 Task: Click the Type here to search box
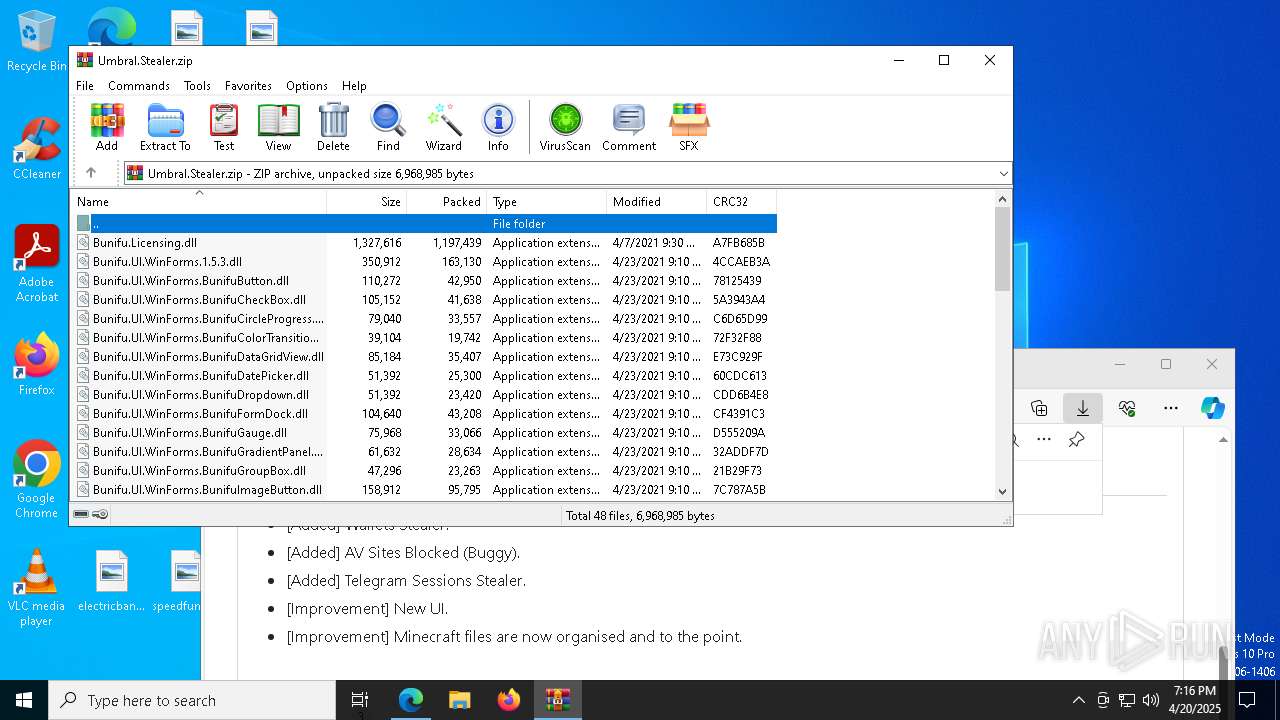(x=192, y=700)
